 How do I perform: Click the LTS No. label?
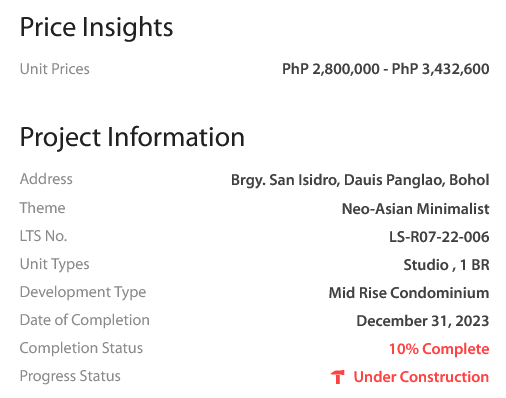(43, 236)
